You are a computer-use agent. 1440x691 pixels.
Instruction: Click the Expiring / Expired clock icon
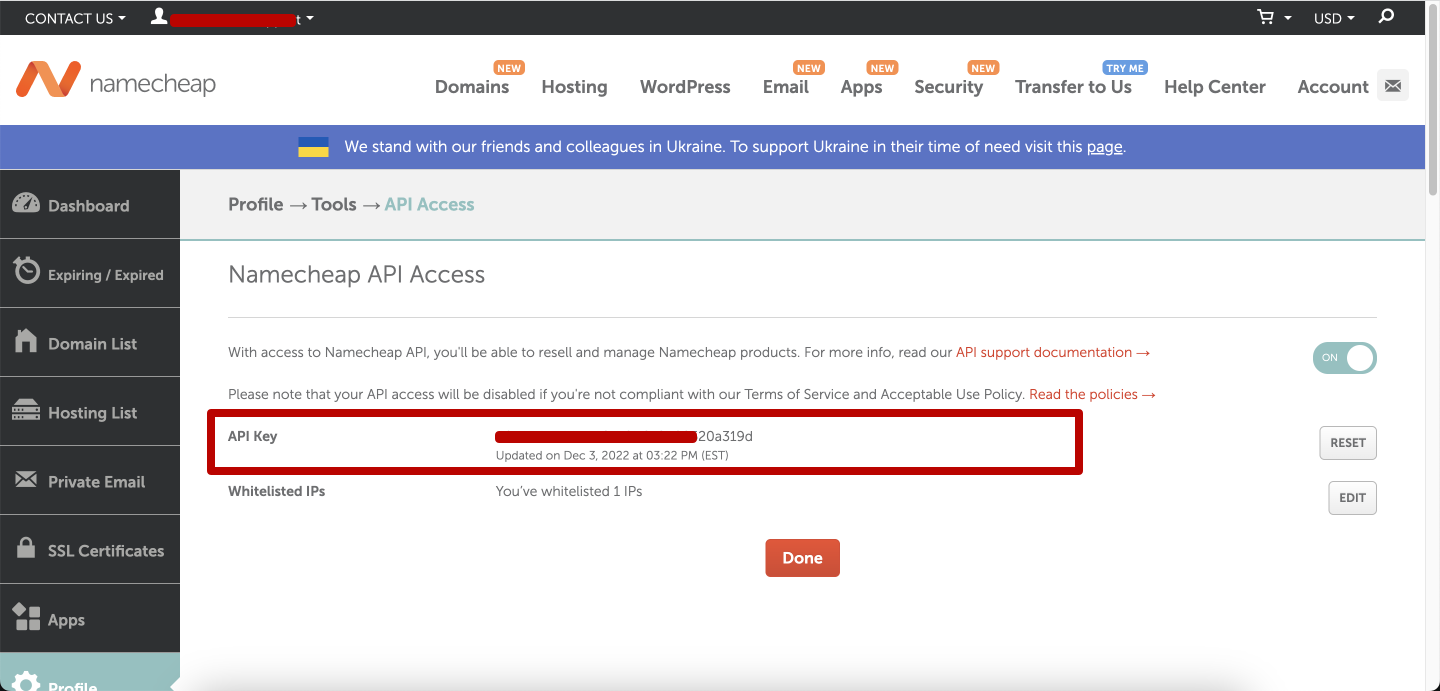(x=26, y=271)
